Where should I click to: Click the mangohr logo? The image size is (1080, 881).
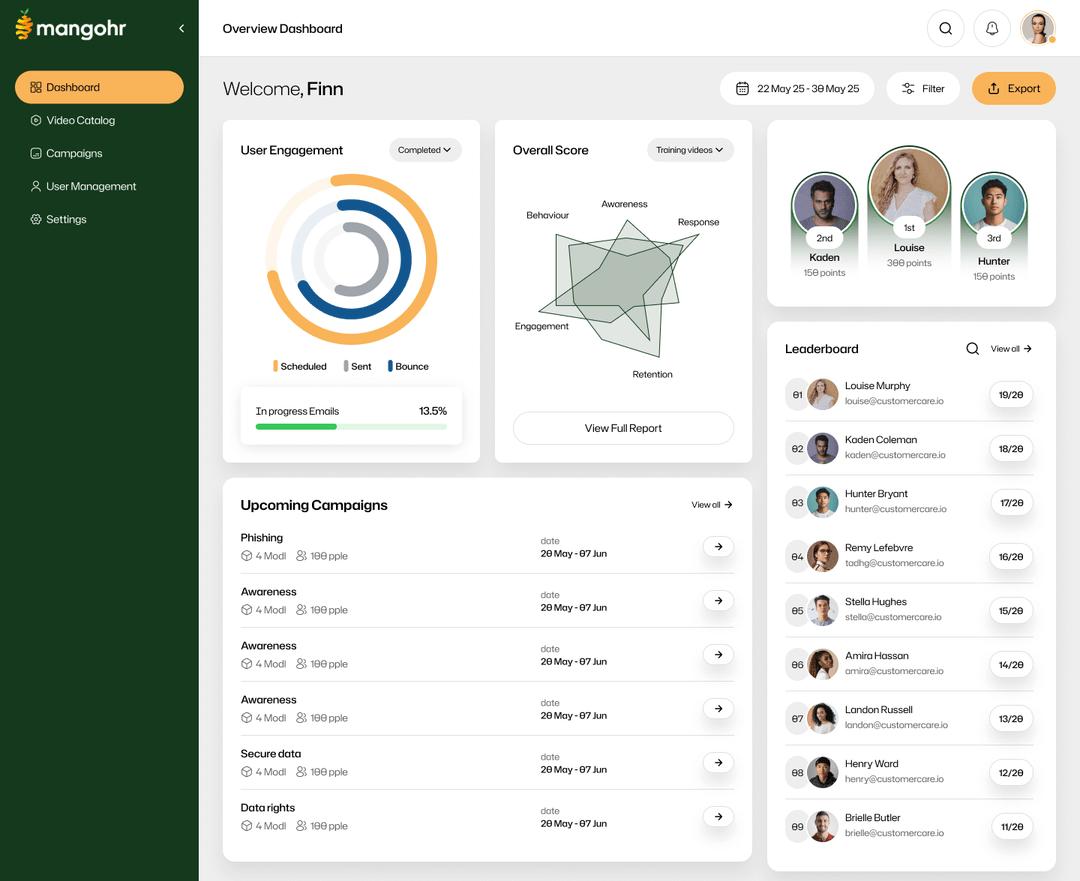point(70,26)
